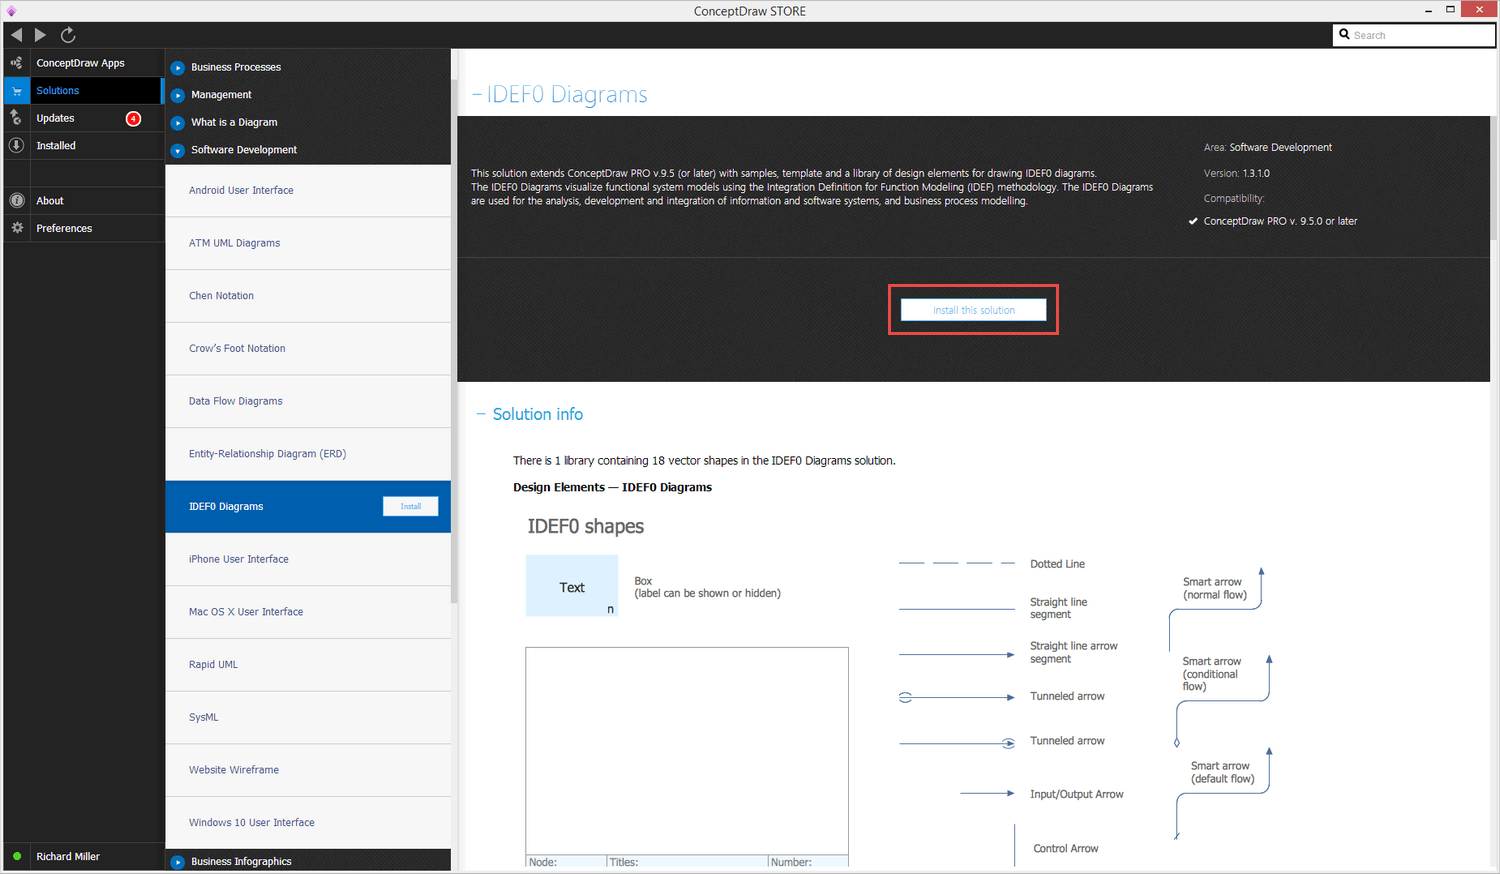
Task: Click the About info icon
Action: 16,201
